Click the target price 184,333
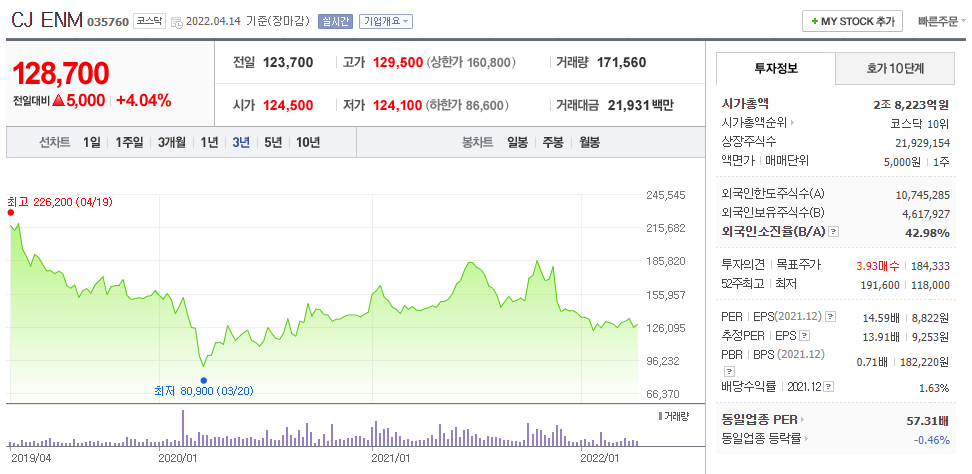 pos(930,266)
